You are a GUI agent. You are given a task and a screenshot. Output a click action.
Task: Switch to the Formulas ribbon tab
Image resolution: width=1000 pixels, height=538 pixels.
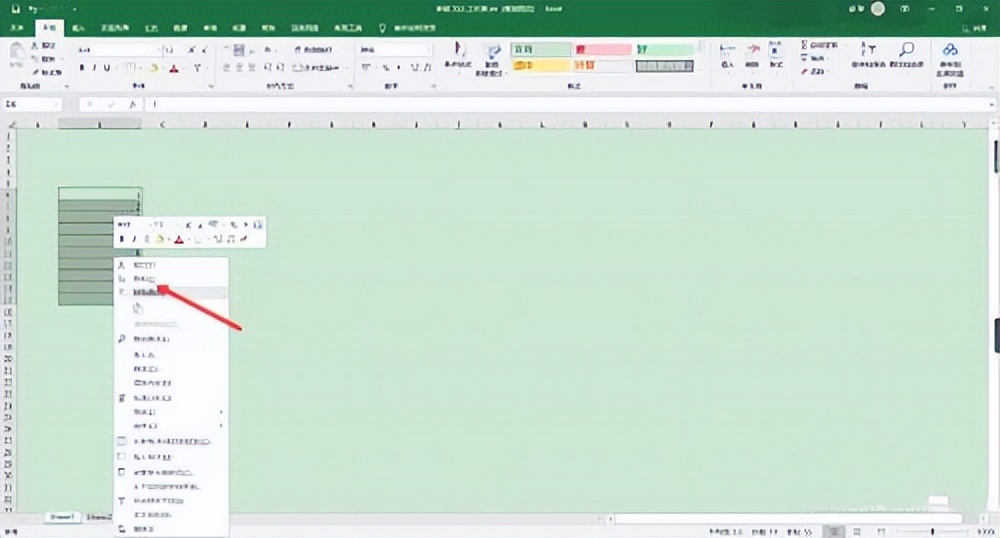(151, 28)
